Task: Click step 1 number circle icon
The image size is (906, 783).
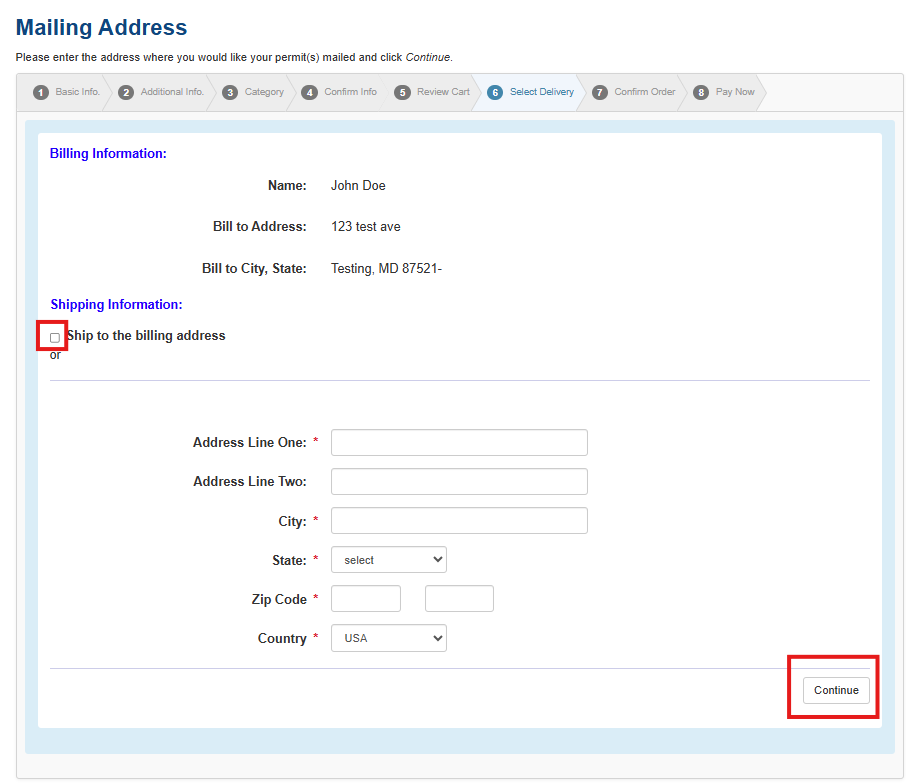Action: pos(41,93)
